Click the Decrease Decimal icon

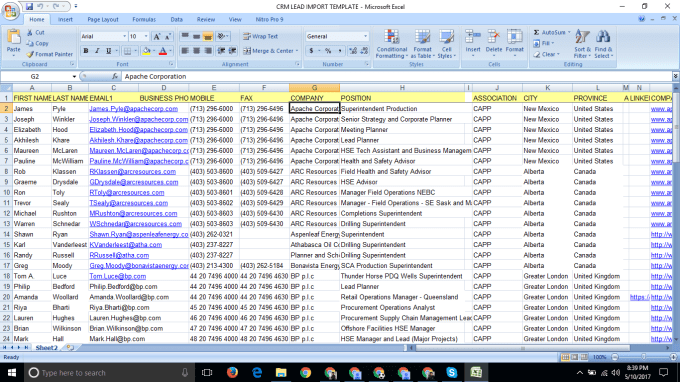(364, 51)
